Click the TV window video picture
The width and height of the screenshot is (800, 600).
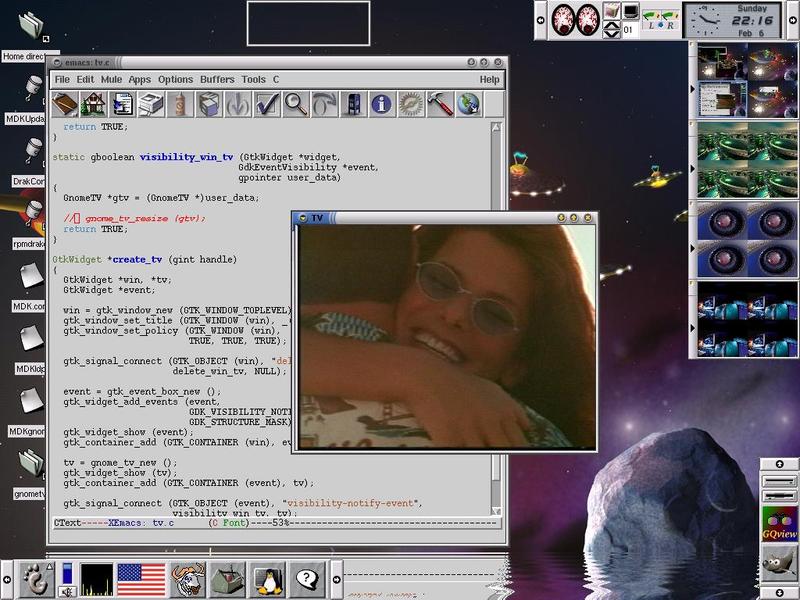446,336
